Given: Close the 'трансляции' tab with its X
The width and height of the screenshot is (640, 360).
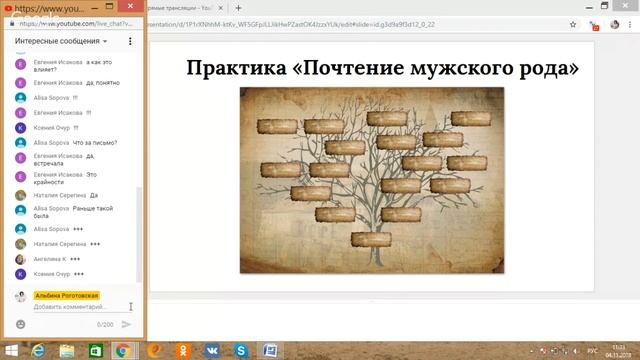Looking at the screenshot, I should [220, 8].
